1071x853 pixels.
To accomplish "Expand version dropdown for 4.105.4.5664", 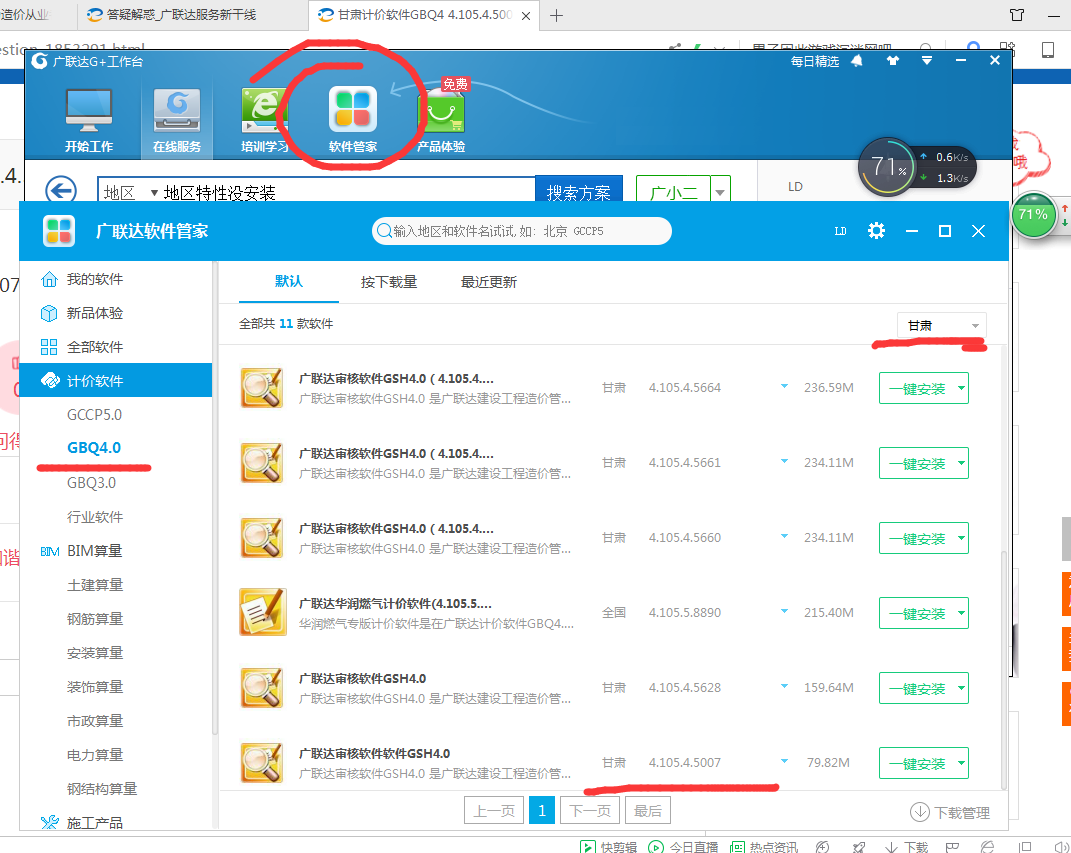I will tap(784, 387).
